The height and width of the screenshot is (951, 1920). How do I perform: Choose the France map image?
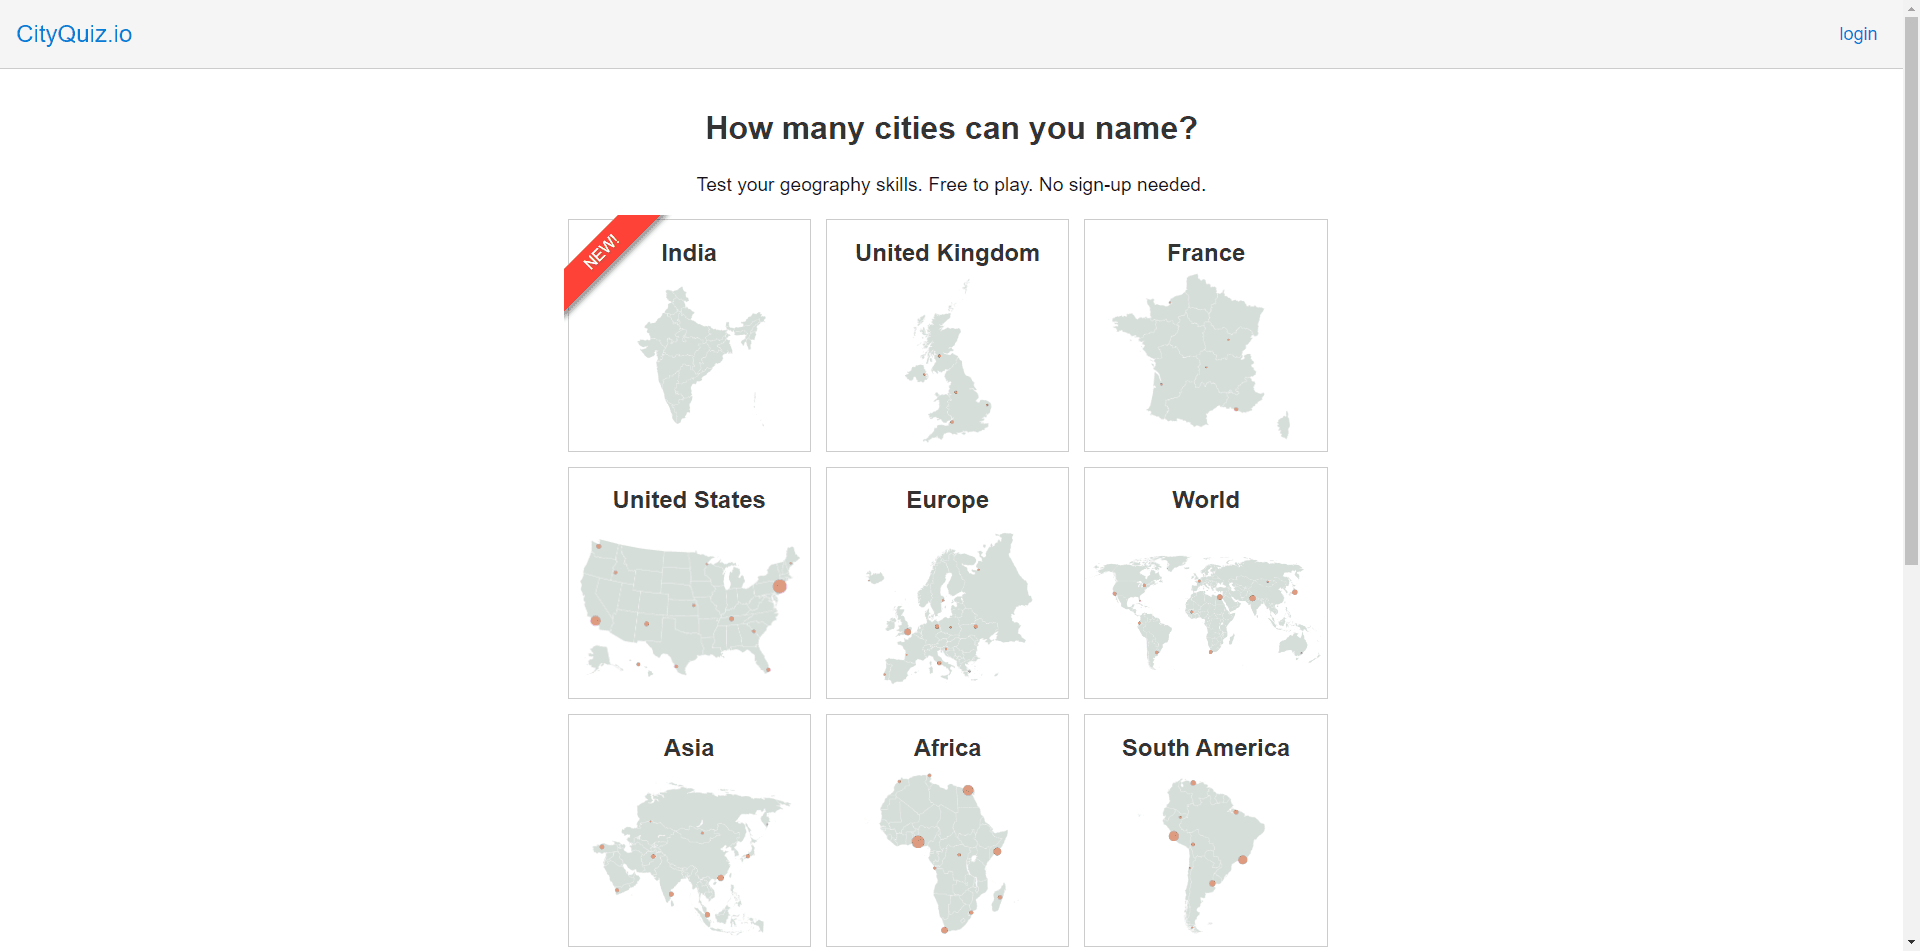coord(1200,355)
